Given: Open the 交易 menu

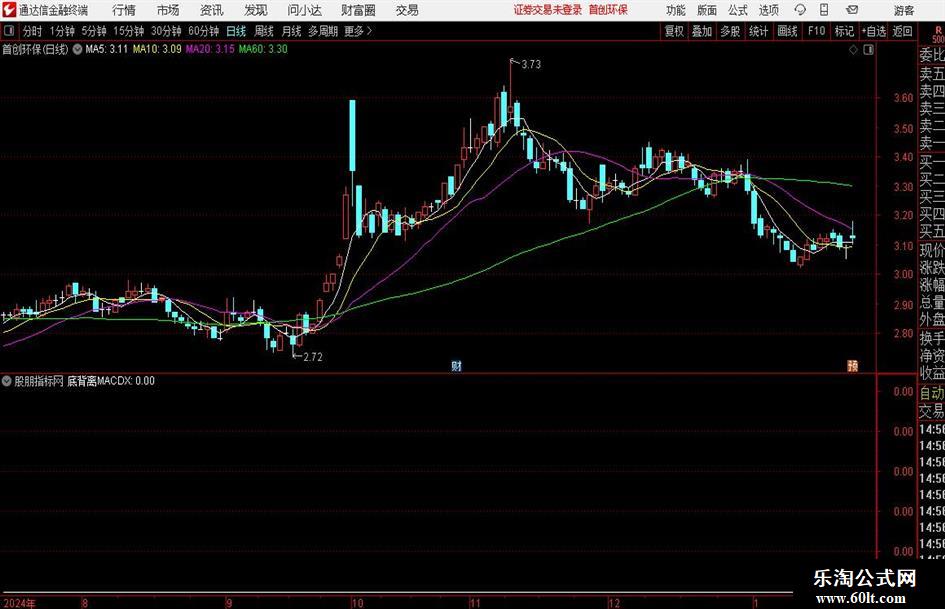Looking at the screenshot, I should coord(407,10).
